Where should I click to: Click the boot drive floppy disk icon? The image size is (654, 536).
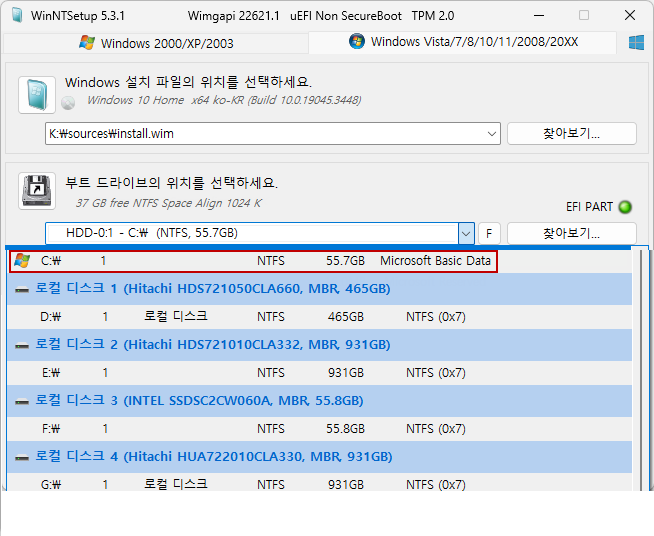pyautogui.click(x=37, y=191)
